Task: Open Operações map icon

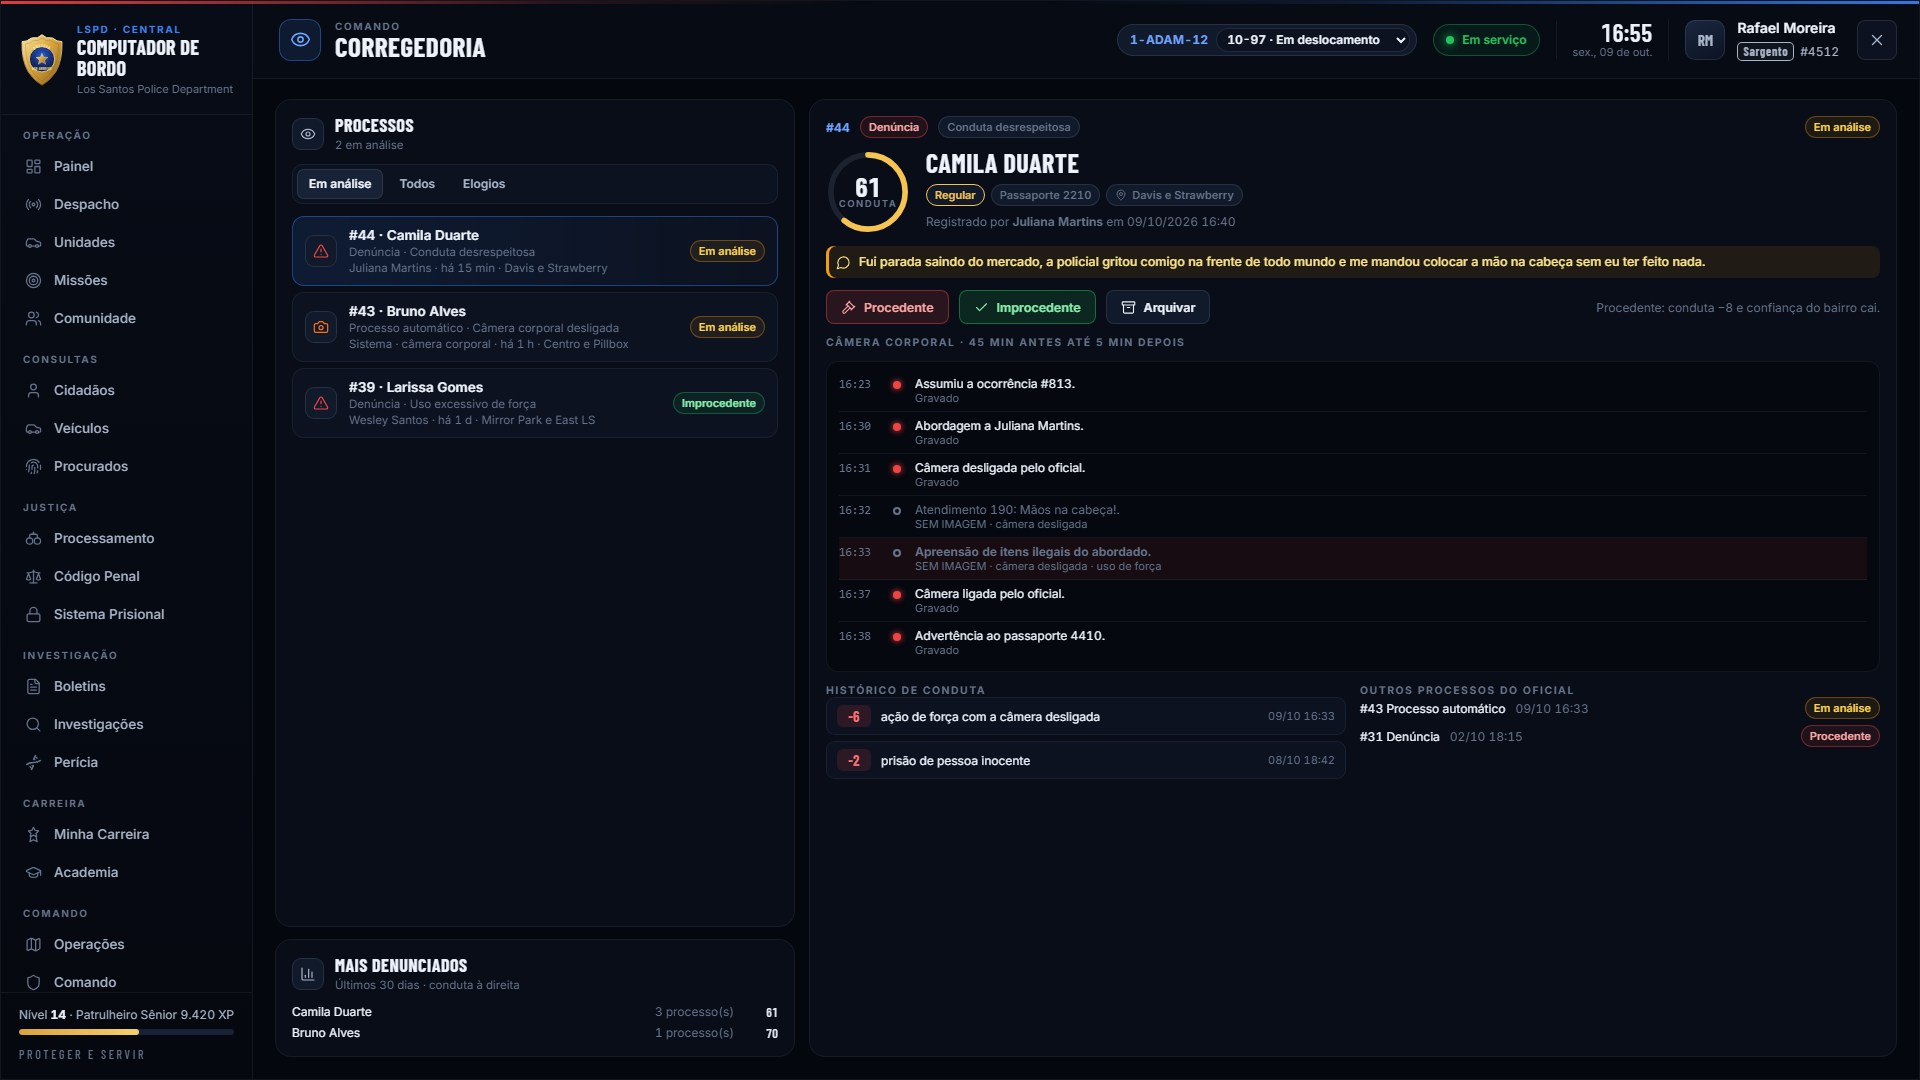Action: pyautogui.click(x=33, y=944)
